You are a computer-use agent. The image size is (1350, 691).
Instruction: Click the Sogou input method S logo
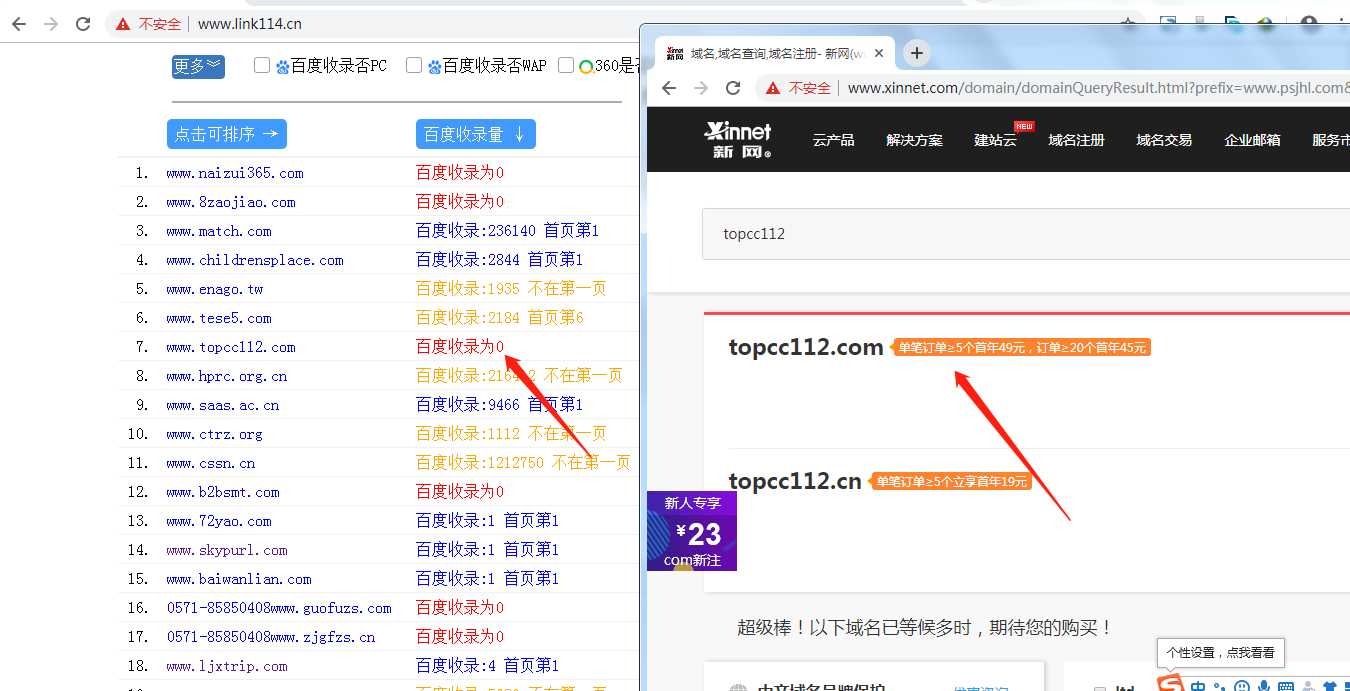[x=1170, y=684]
